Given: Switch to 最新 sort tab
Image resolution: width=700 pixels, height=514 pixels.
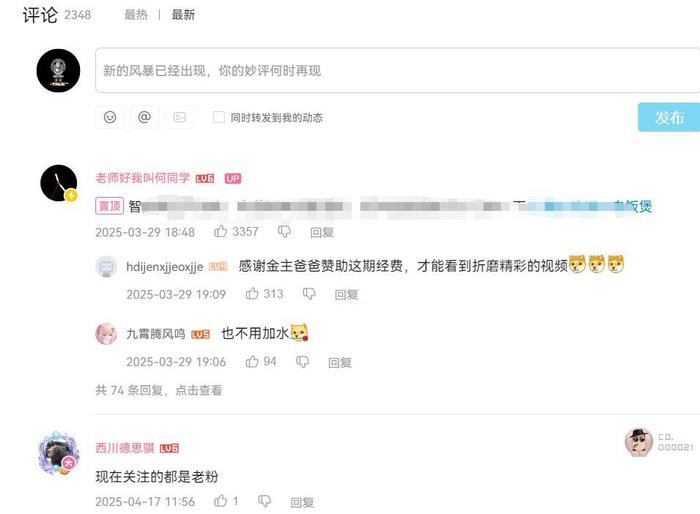Looking at the screenshot, I should click(x=183, y=15).
